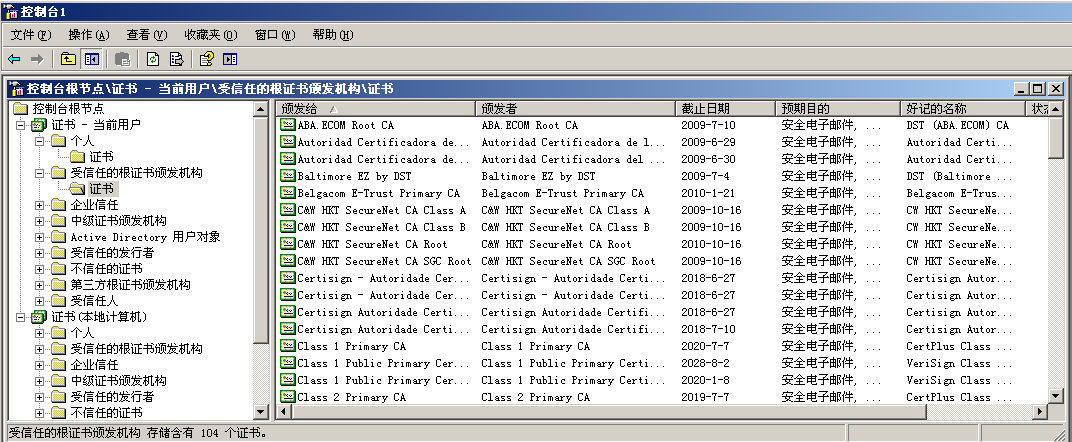Collapse the 个人 node under current user
Screen dimensions: 1072x442
pyautogui.click(x=40, y=141)
